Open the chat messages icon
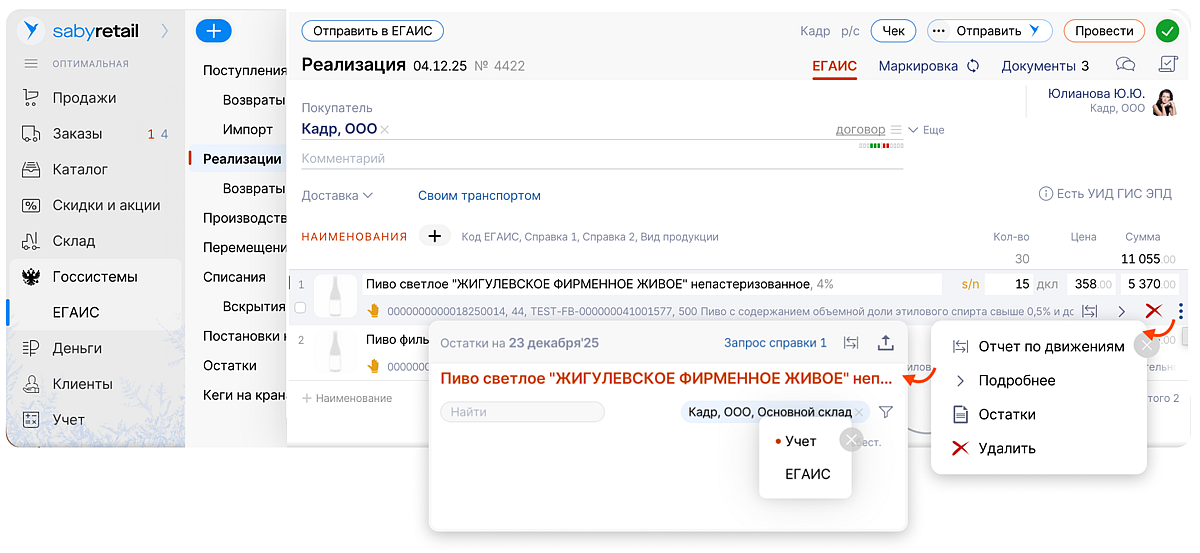The height and width of the screenshot is (553, 1200). point(1125,66)
